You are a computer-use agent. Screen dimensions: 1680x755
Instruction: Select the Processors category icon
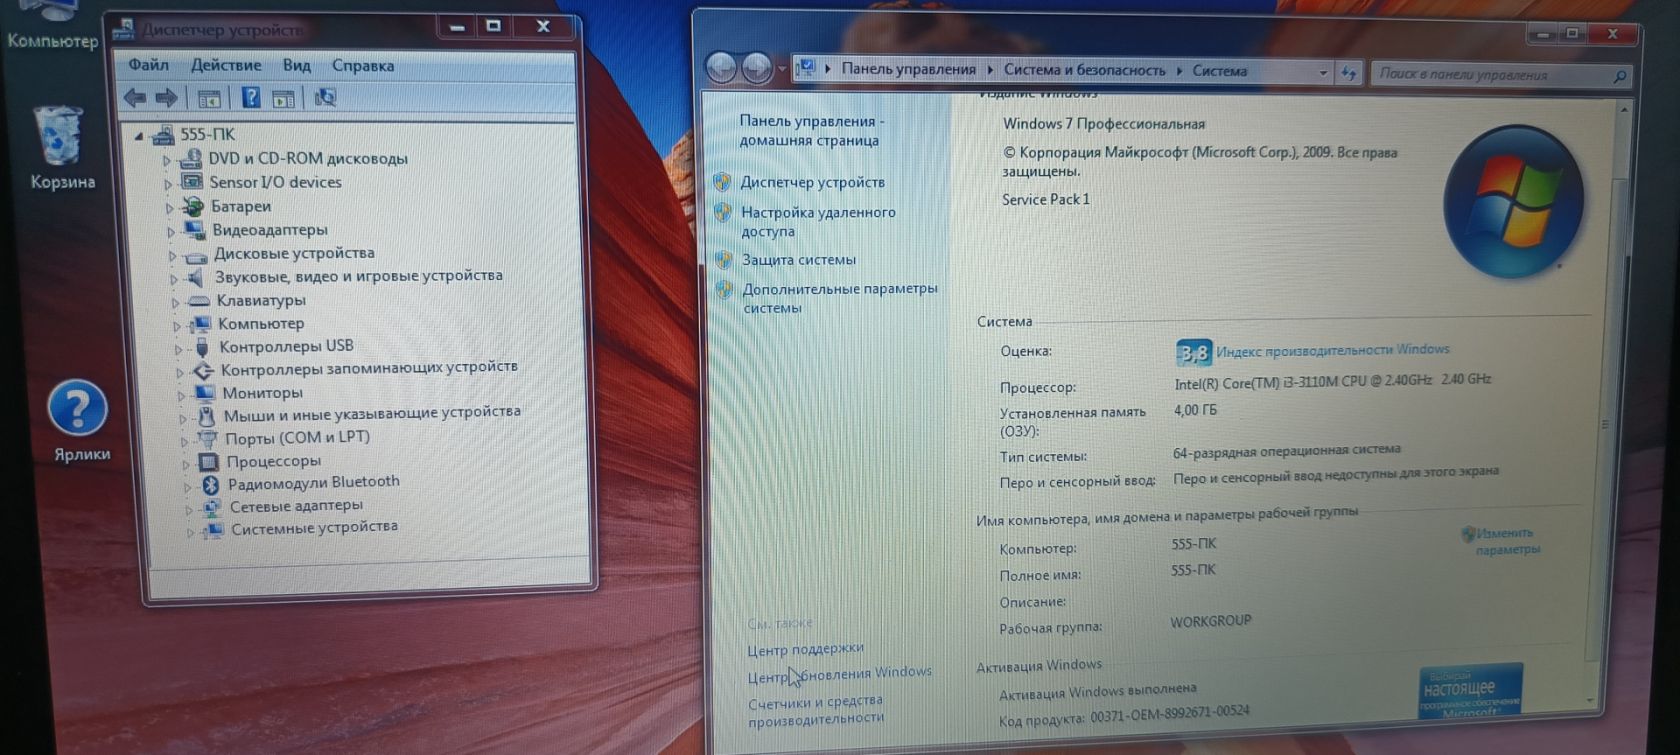(x=208, y=462)
